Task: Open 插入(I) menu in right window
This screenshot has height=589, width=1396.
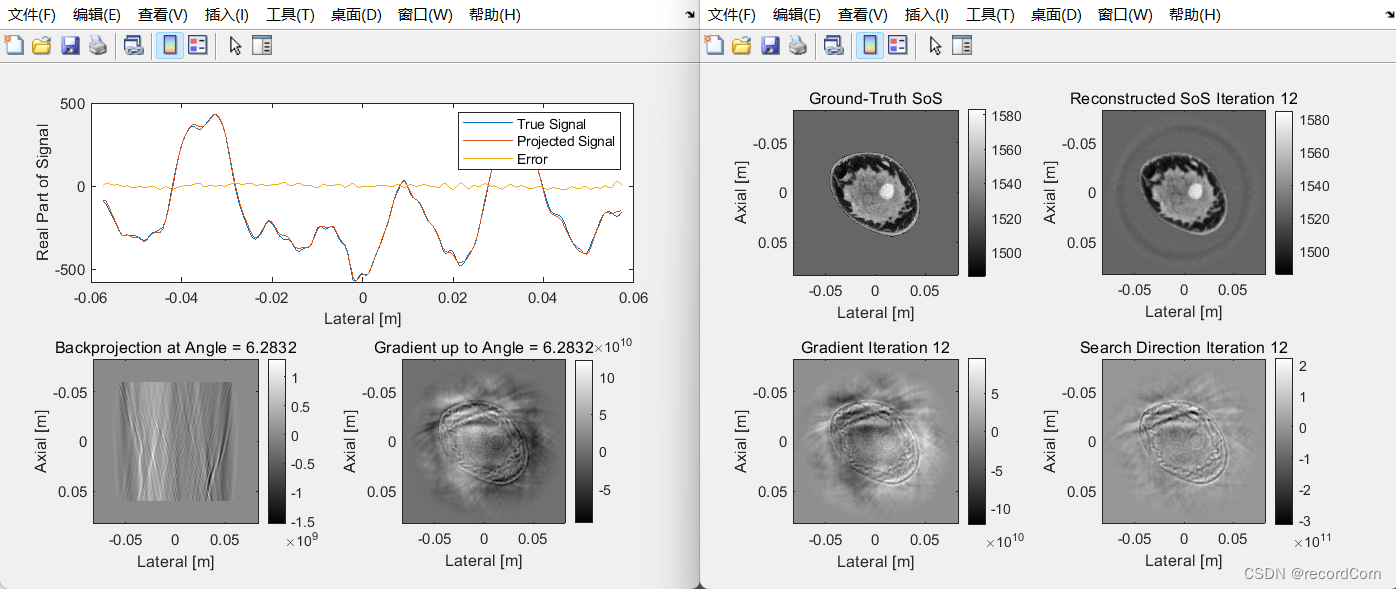Action: 926,15
